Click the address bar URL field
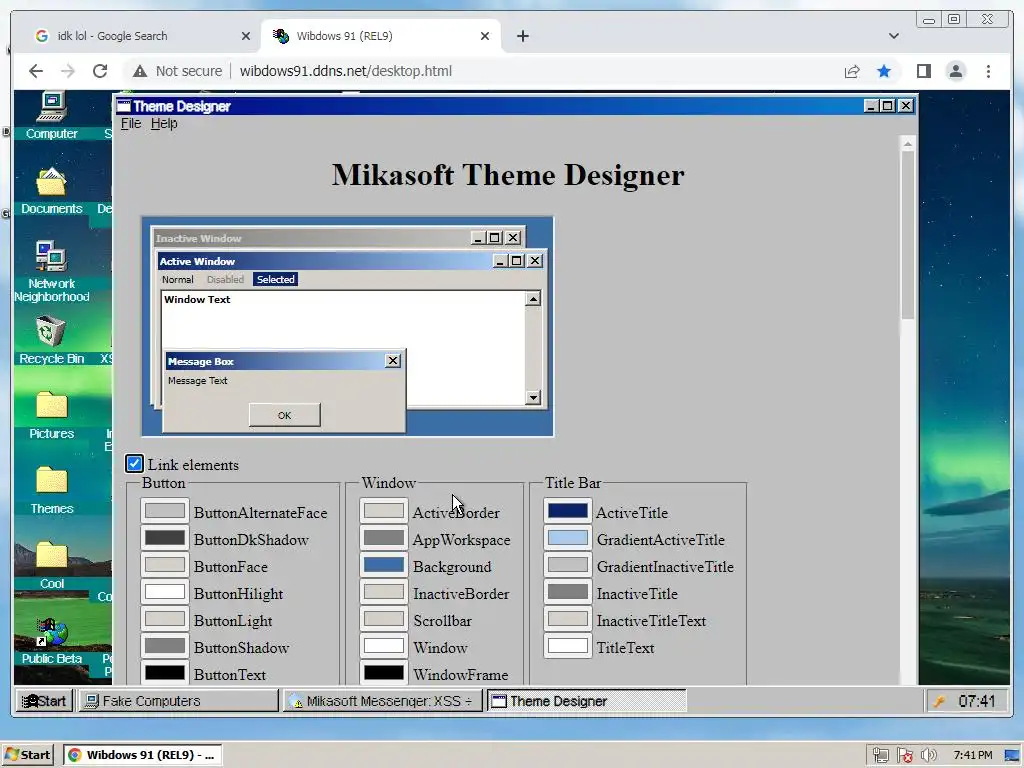Image resolution: width=1024 pixels, height=768 pixels. coord(345,71)
